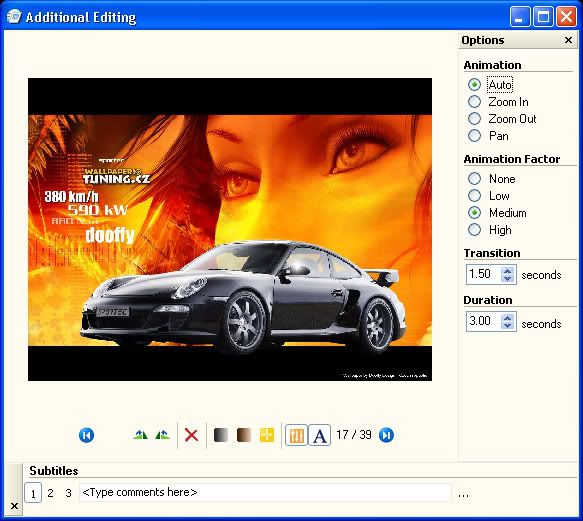Screen dimensions: 583x521
Task: Click the Additional Editing title bar app icon
Action: click(x=14, y=17)
